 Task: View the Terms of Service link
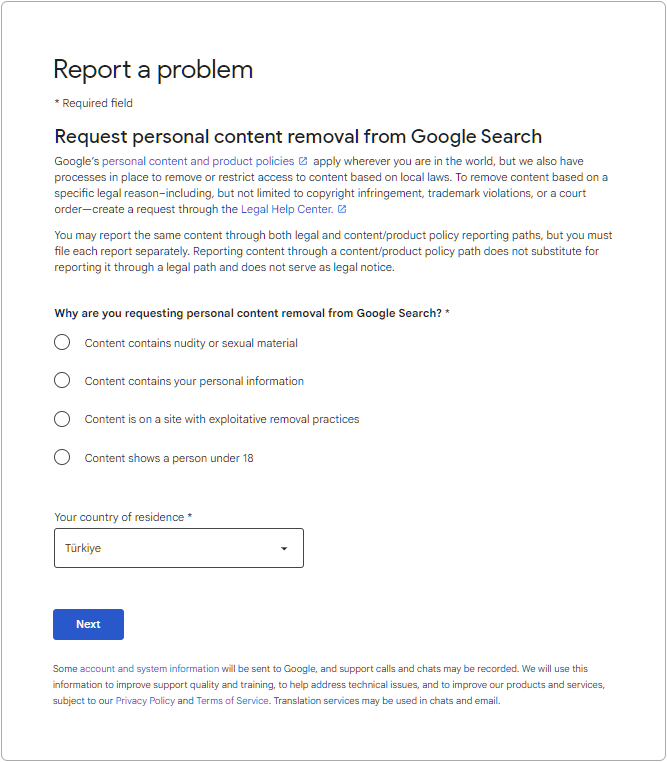tap(232, 701)
